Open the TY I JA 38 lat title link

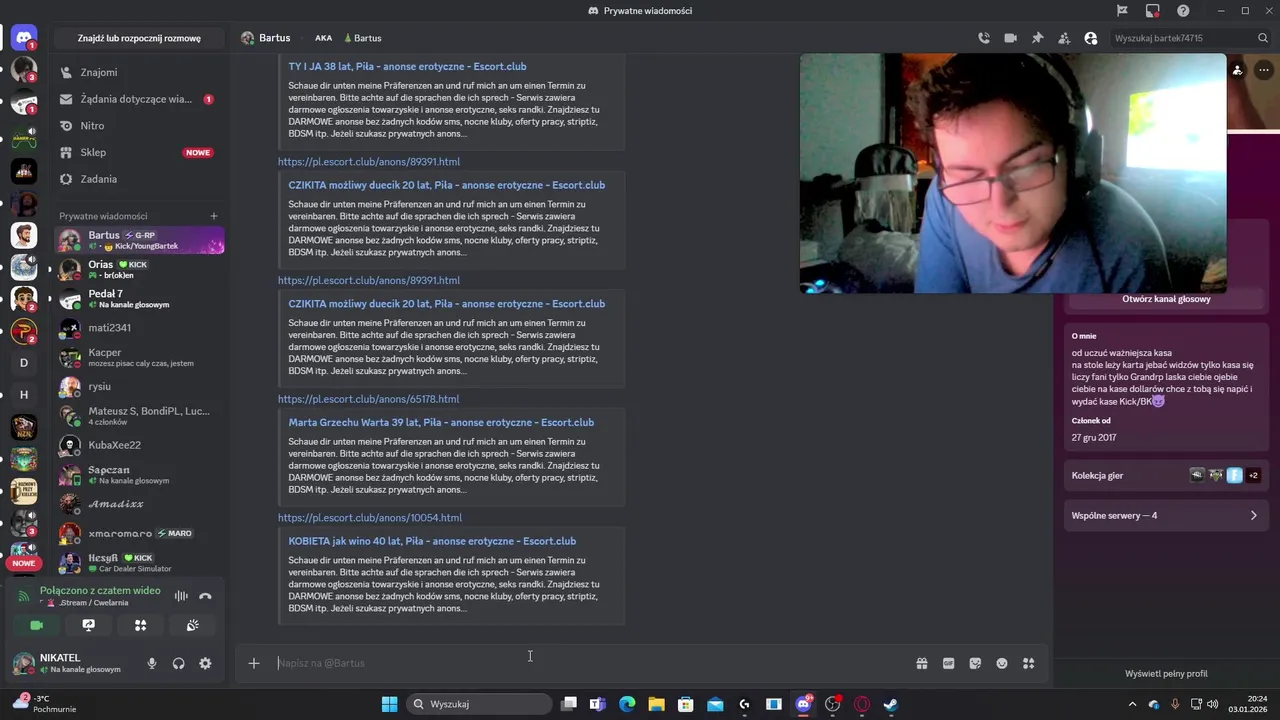tap(407, 67)
